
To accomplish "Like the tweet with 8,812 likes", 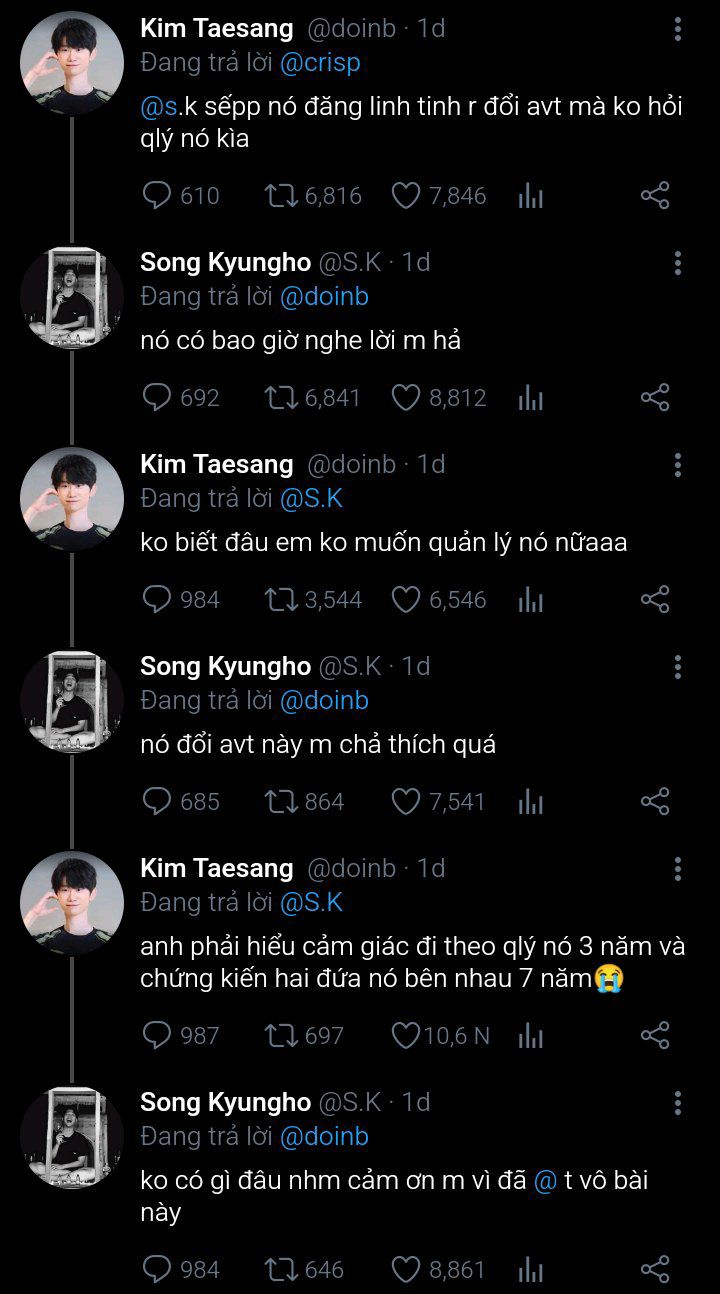I will [x=405, y=398].
